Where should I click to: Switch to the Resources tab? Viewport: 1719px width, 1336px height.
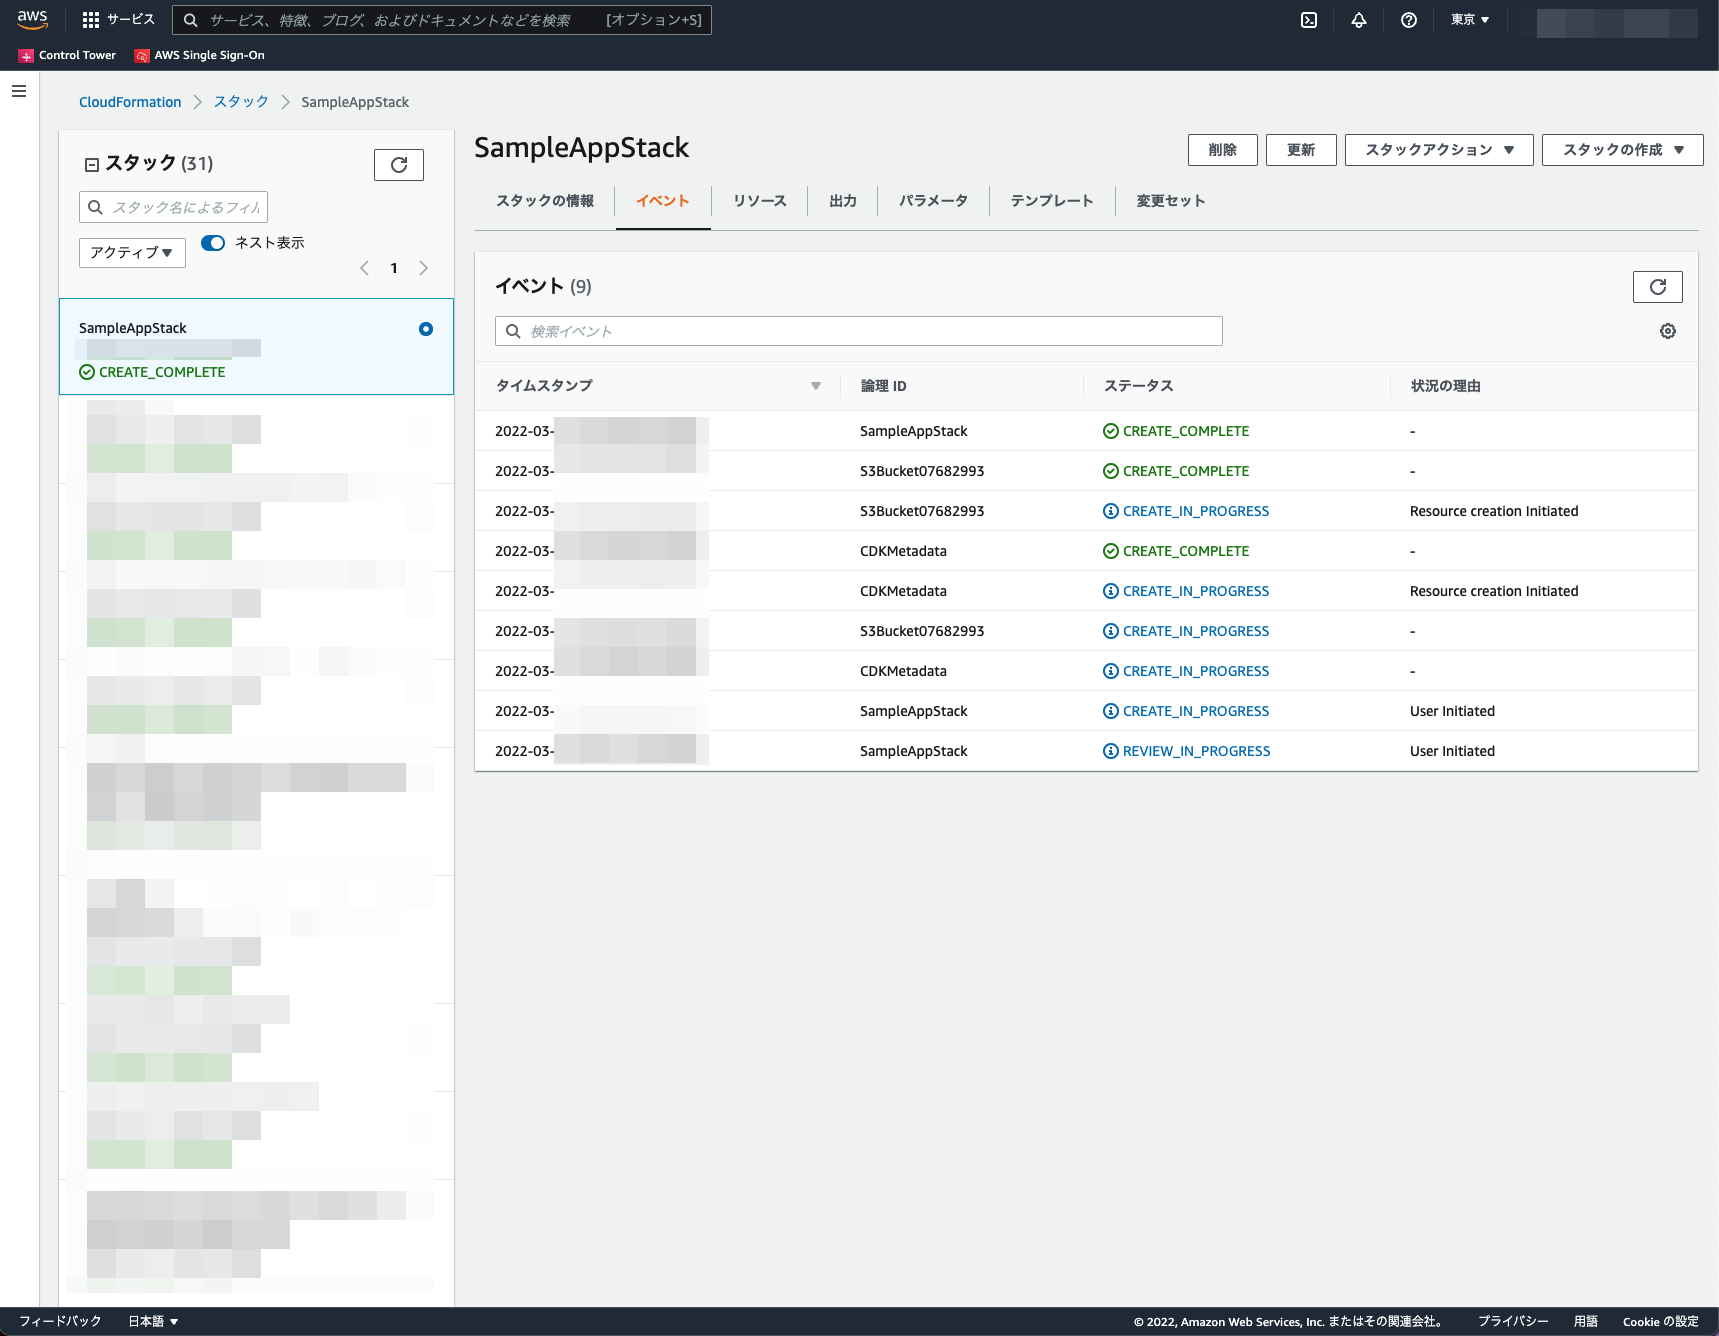click(760, 201)
